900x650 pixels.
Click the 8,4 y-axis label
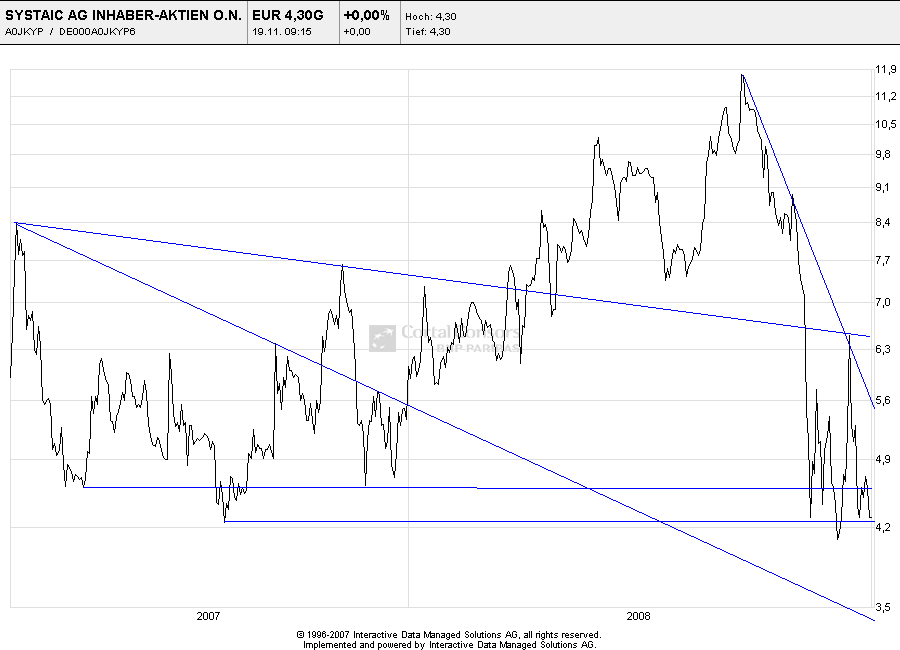click(x=883, y=222)
